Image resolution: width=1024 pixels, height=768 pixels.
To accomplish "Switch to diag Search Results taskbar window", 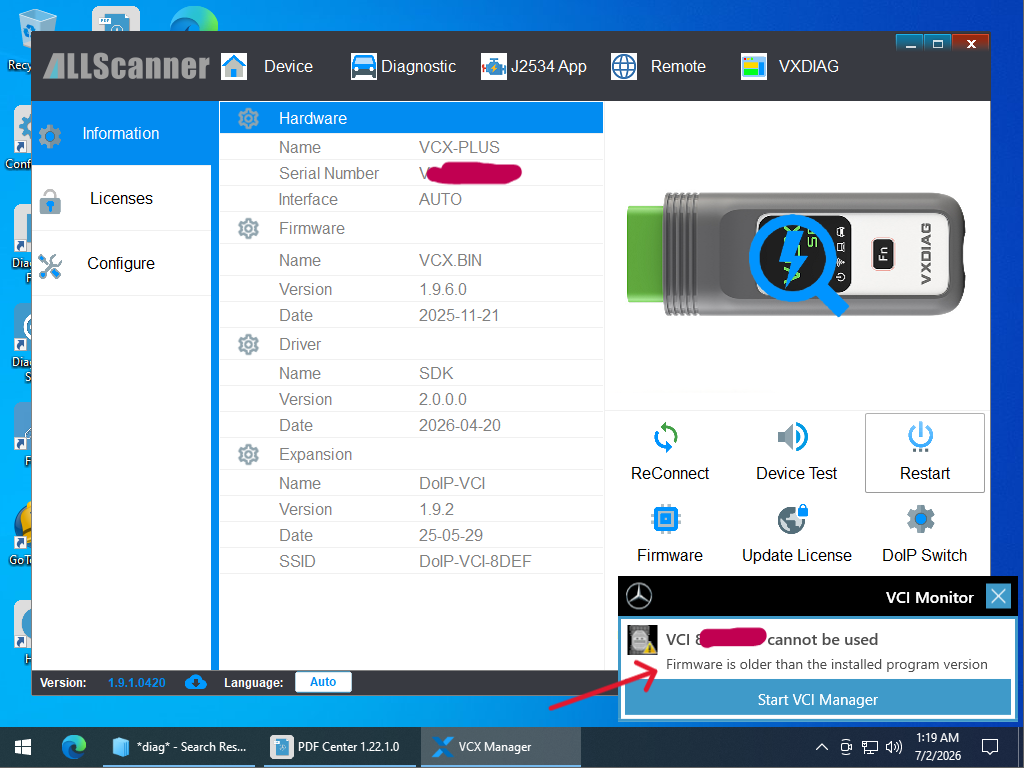I will pos(180,747).
